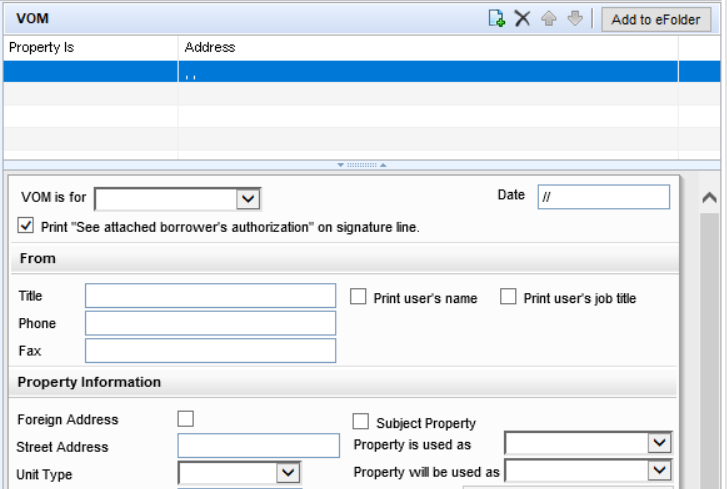Expand the Property will be used as dropdown
This screenshot has height=489, width=727.
pos(659,470)
